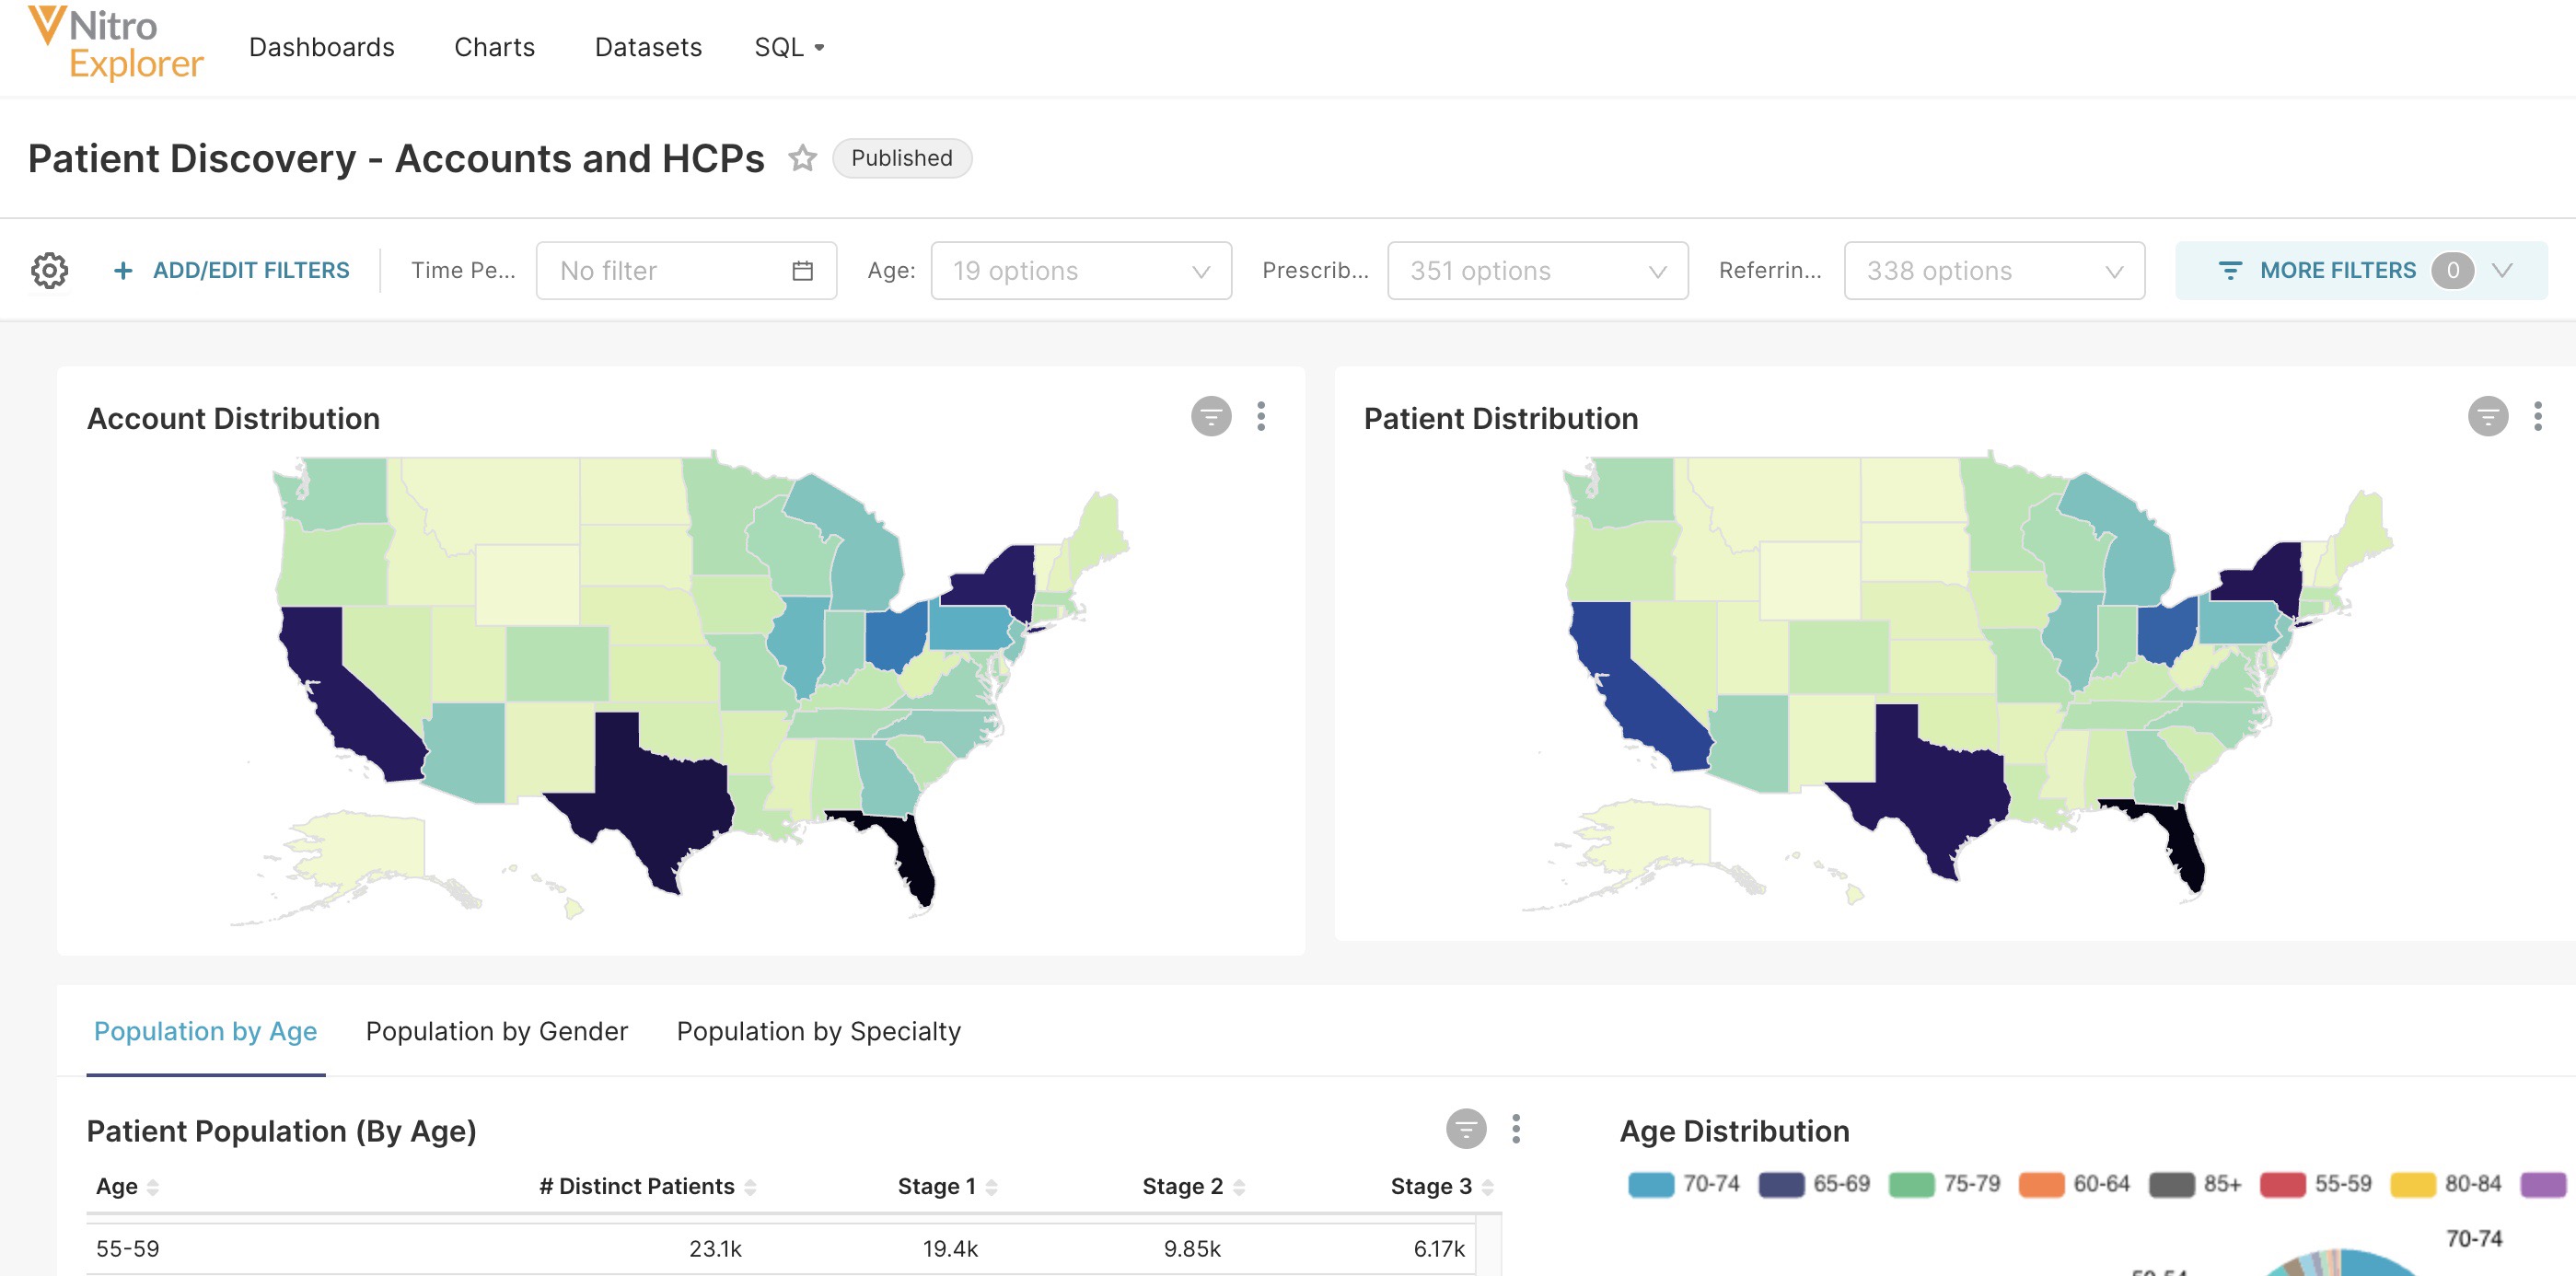This screenshot has width=2576, height=1276.
Task: Expand the Age filter dropdown
Action: (x=1080, y=270)
